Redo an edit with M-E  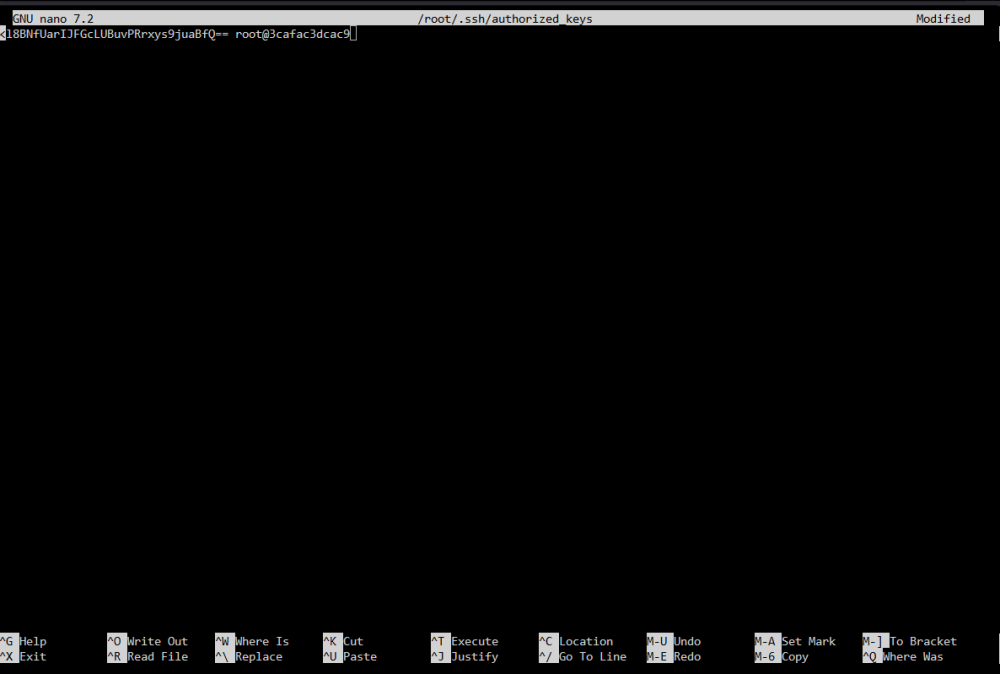coord(675,656)
